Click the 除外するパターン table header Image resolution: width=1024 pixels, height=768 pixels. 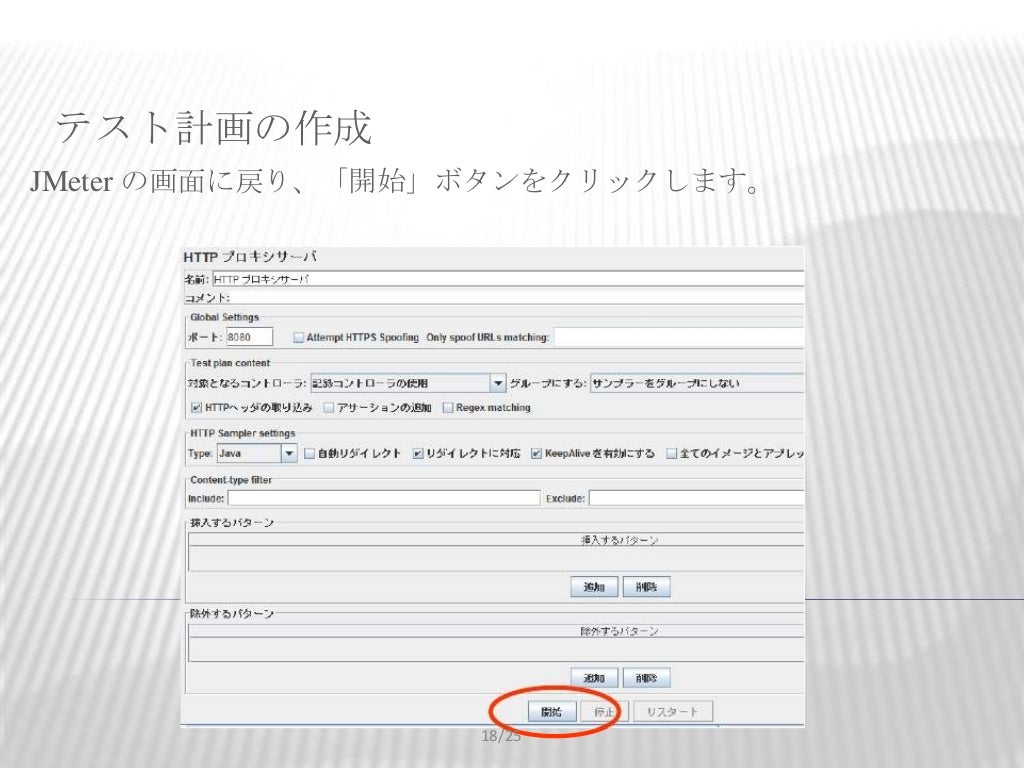[x=496, y=632]
